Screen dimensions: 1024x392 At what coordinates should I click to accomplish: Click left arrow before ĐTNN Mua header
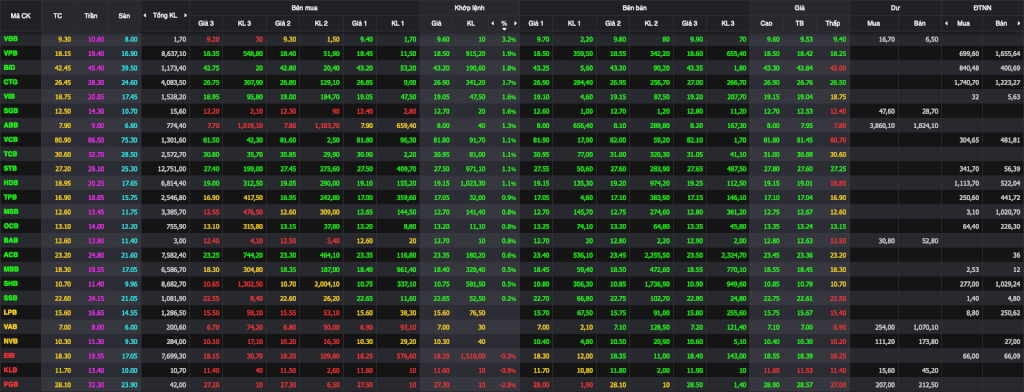(946, 24)
